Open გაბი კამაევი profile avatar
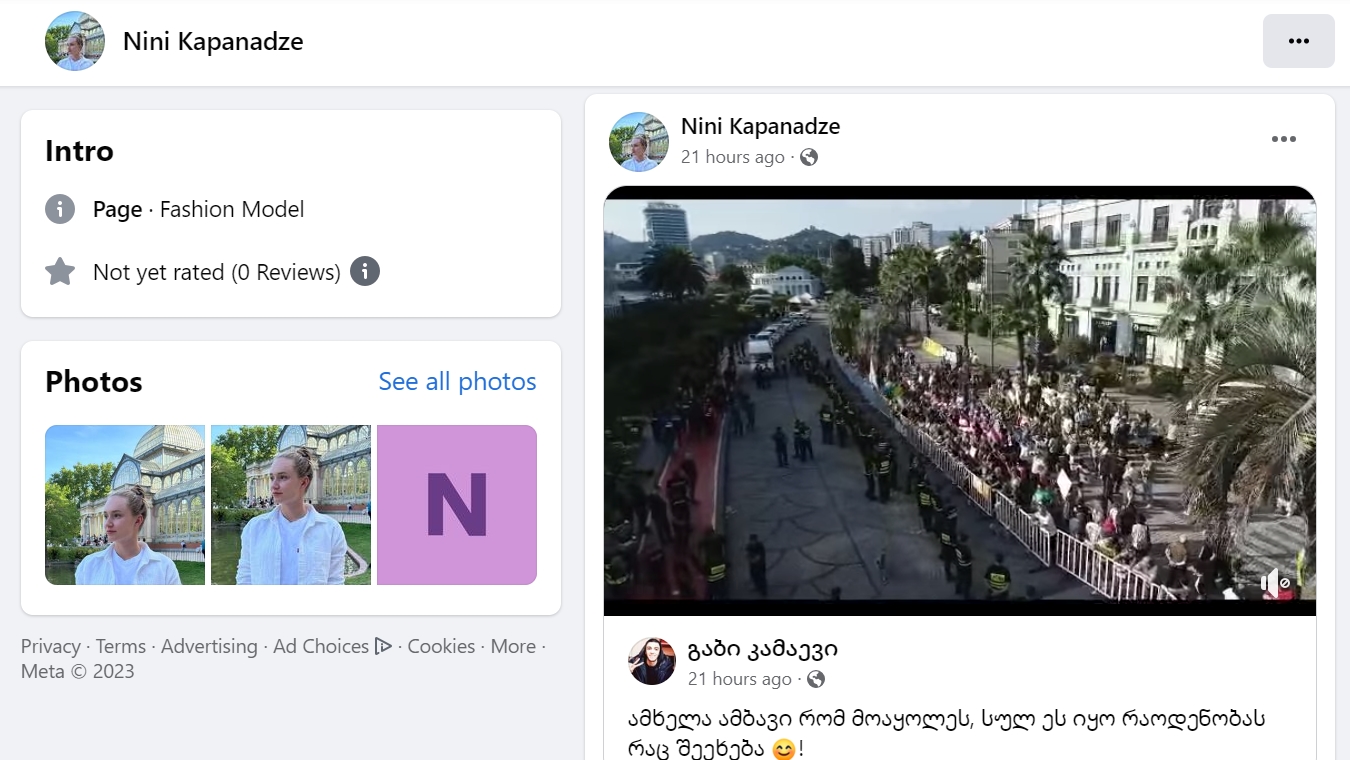The width and height of the screenshot is (1350, 760). tap(652, 661)
